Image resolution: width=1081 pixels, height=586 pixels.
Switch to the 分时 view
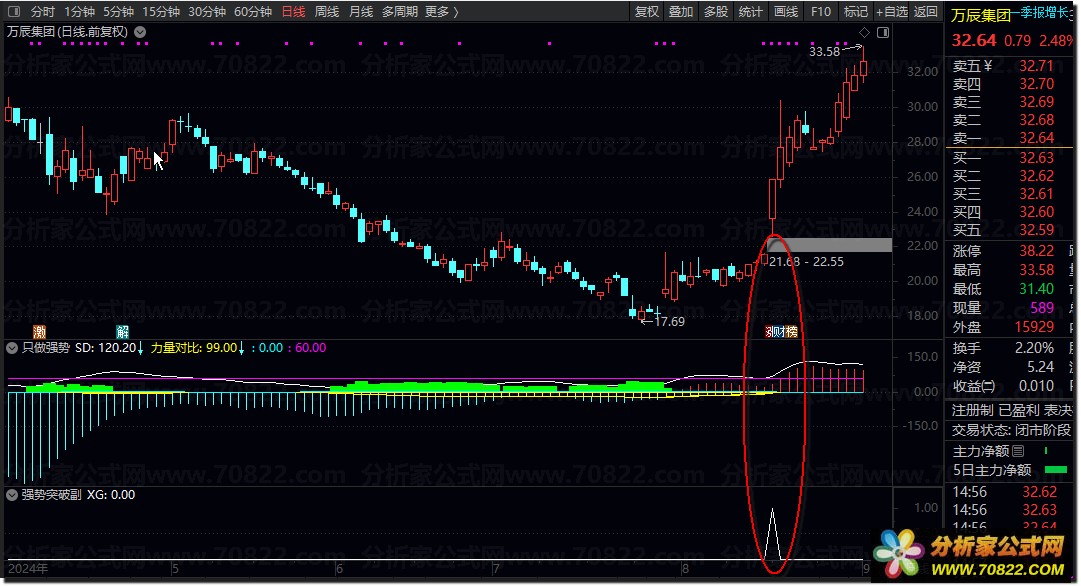[x=42, y=12]
